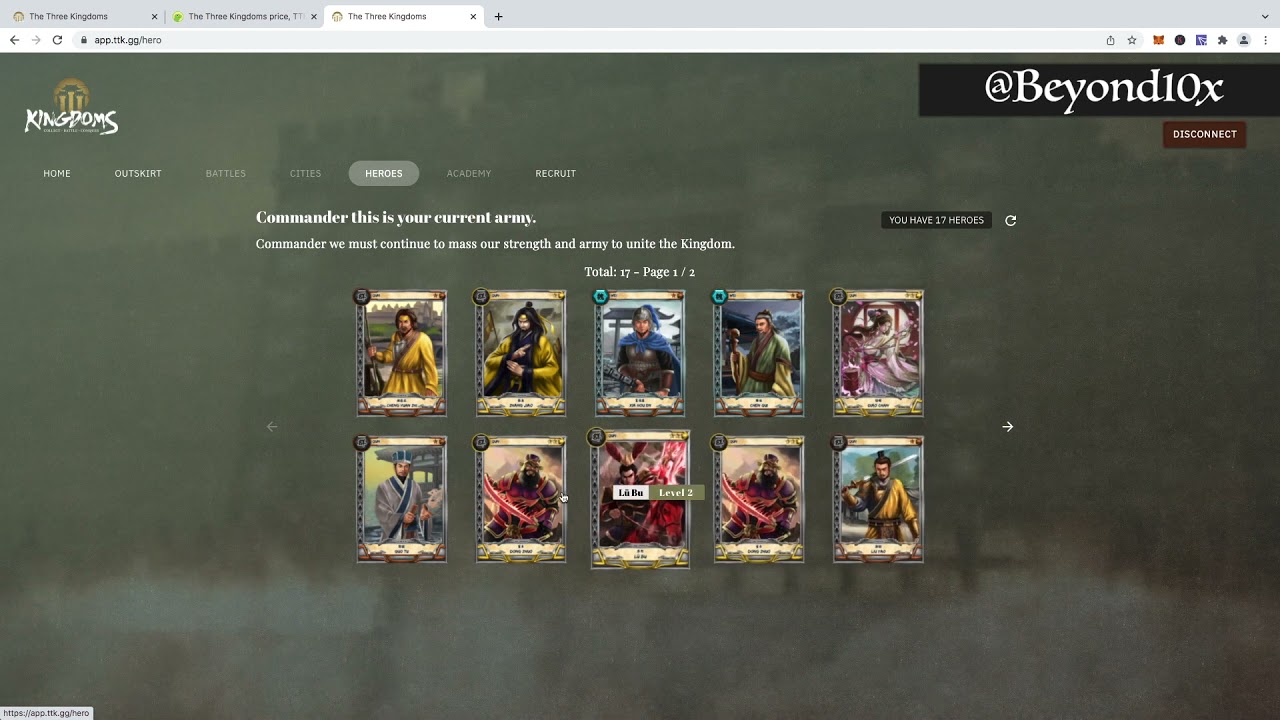The image size is (1280, 720).
Task: Select the Chen Gui hero card
Action: 759,353
